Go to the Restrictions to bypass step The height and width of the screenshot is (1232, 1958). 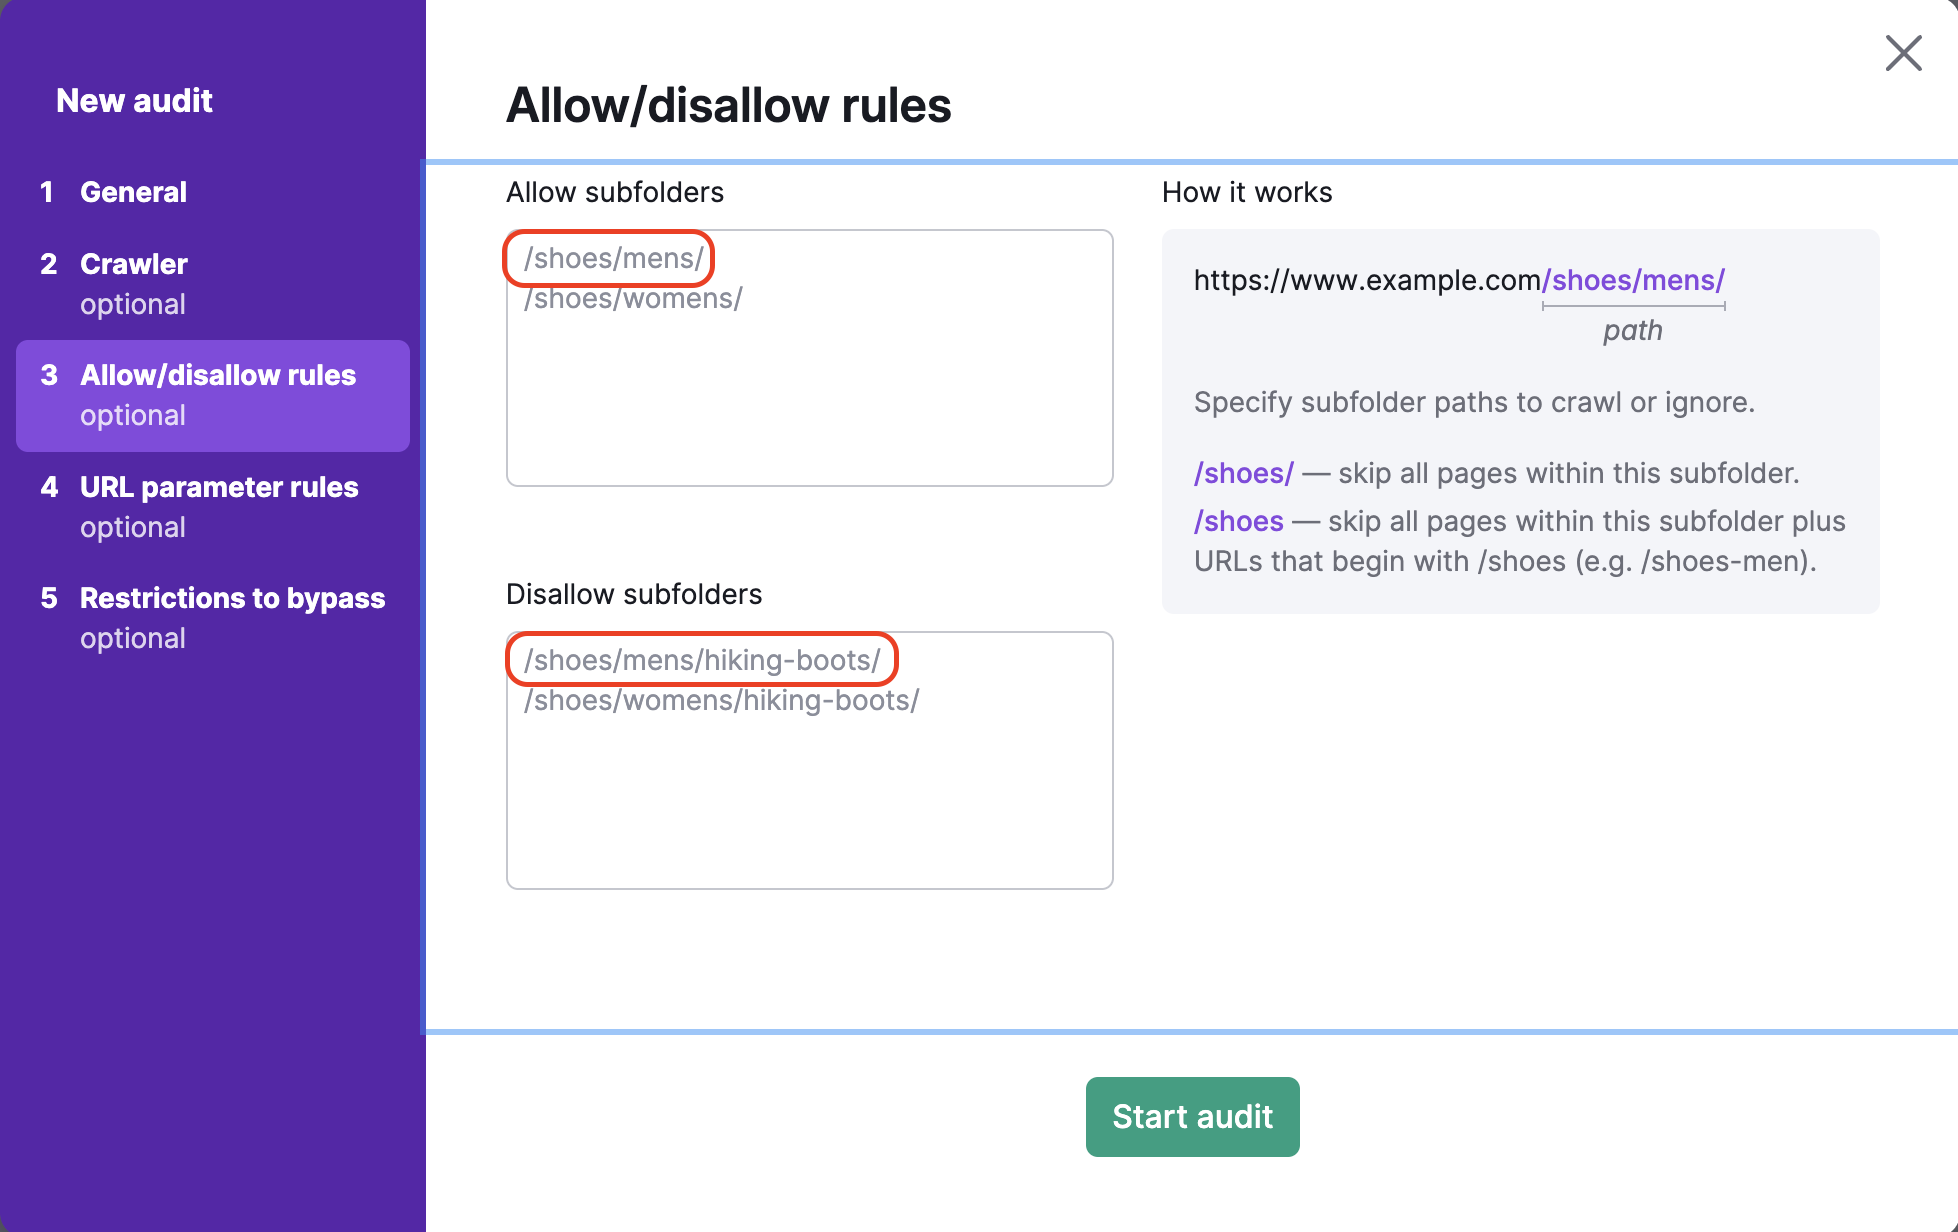click(231, 598)
